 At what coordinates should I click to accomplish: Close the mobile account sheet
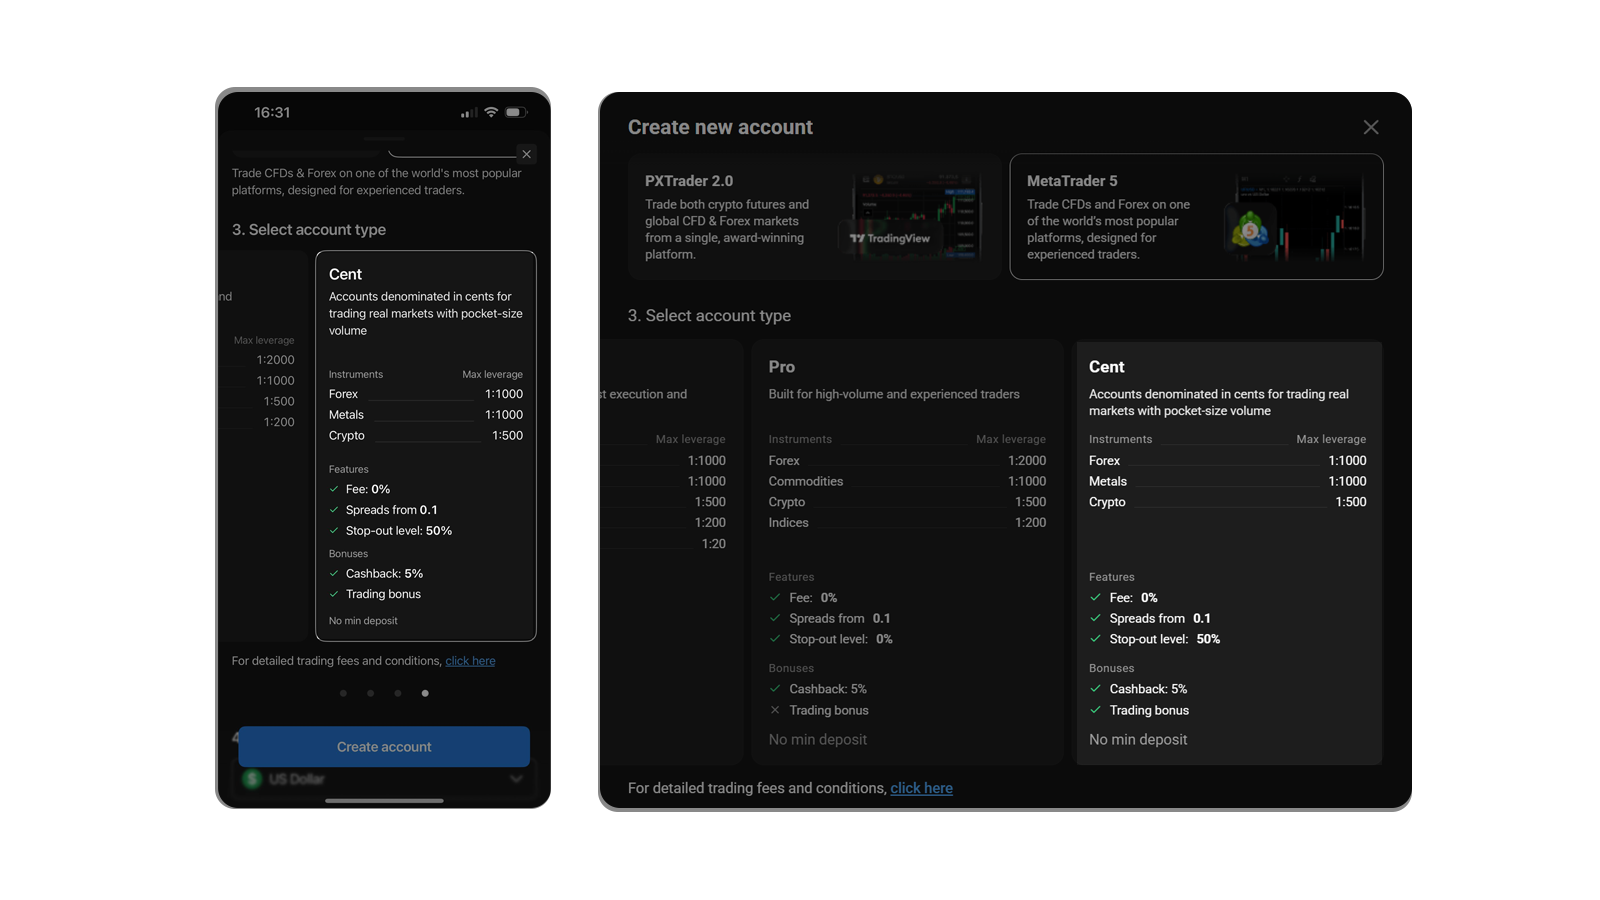526,154
